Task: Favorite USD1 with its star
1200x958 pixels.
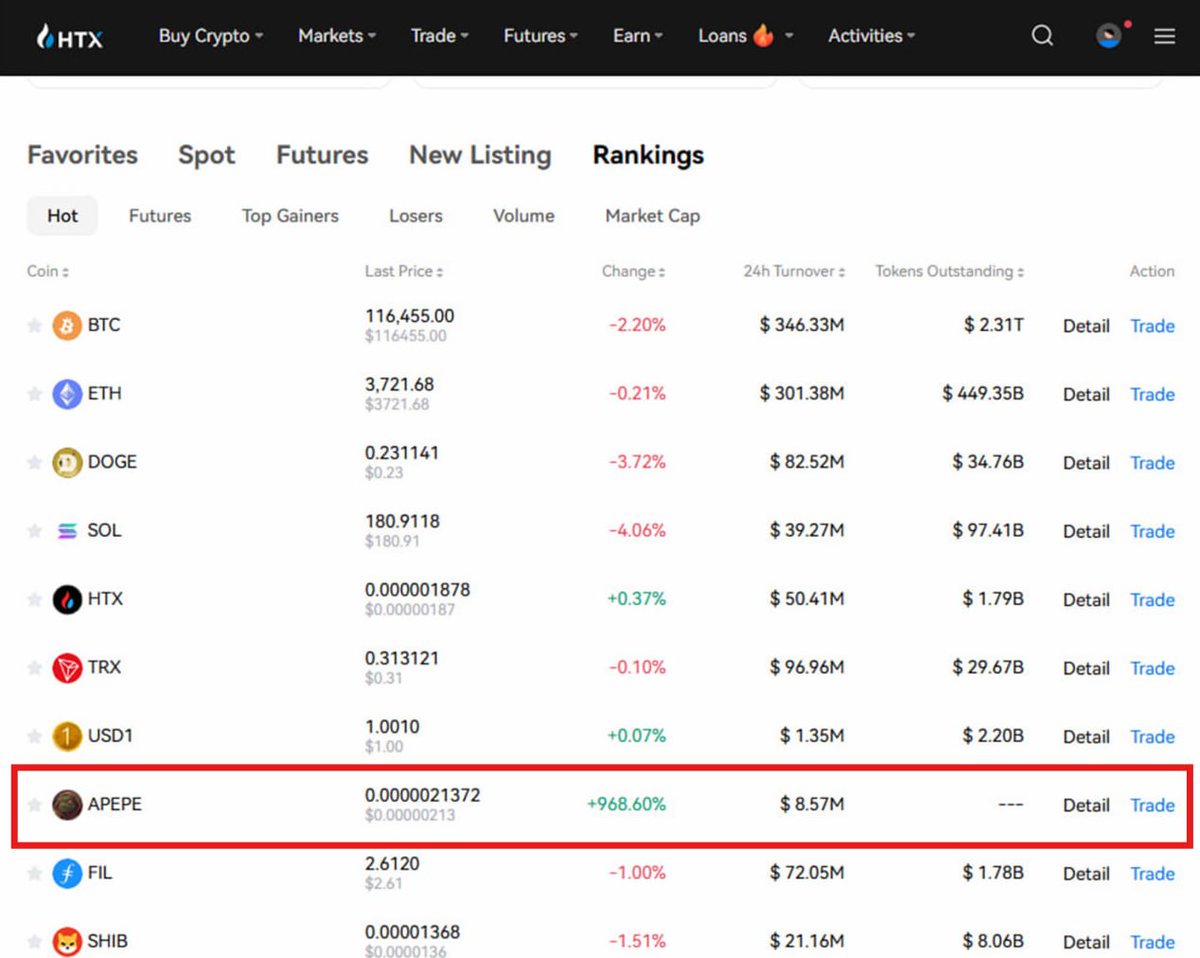Action: (x=34, y=736)
